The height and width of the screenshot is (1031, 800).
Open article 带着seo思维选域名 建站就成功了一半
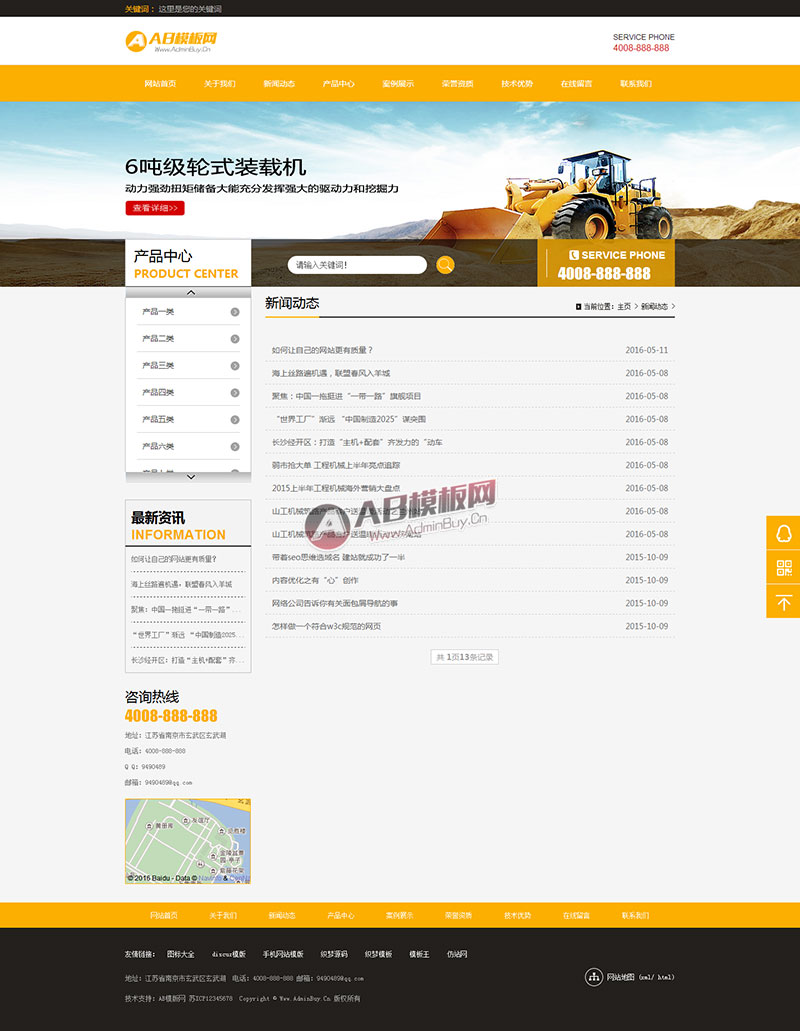click(338, 557)
